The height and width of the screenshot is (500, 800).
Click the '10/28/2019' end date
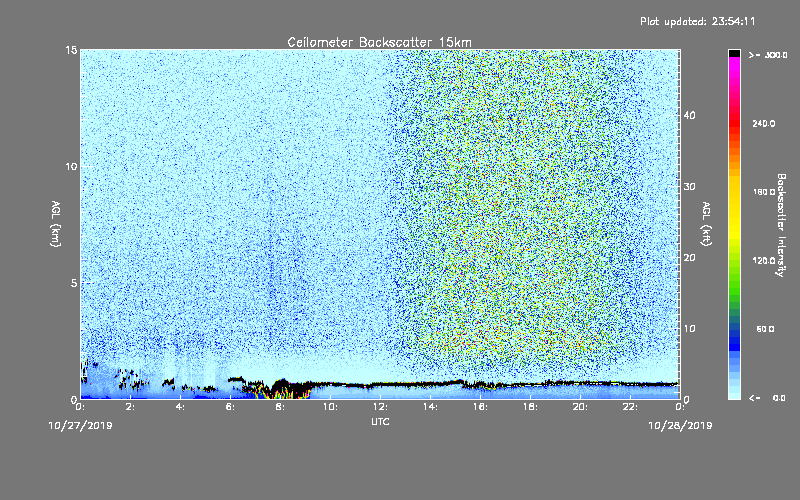pyautogui.click(x=680, y=426)
